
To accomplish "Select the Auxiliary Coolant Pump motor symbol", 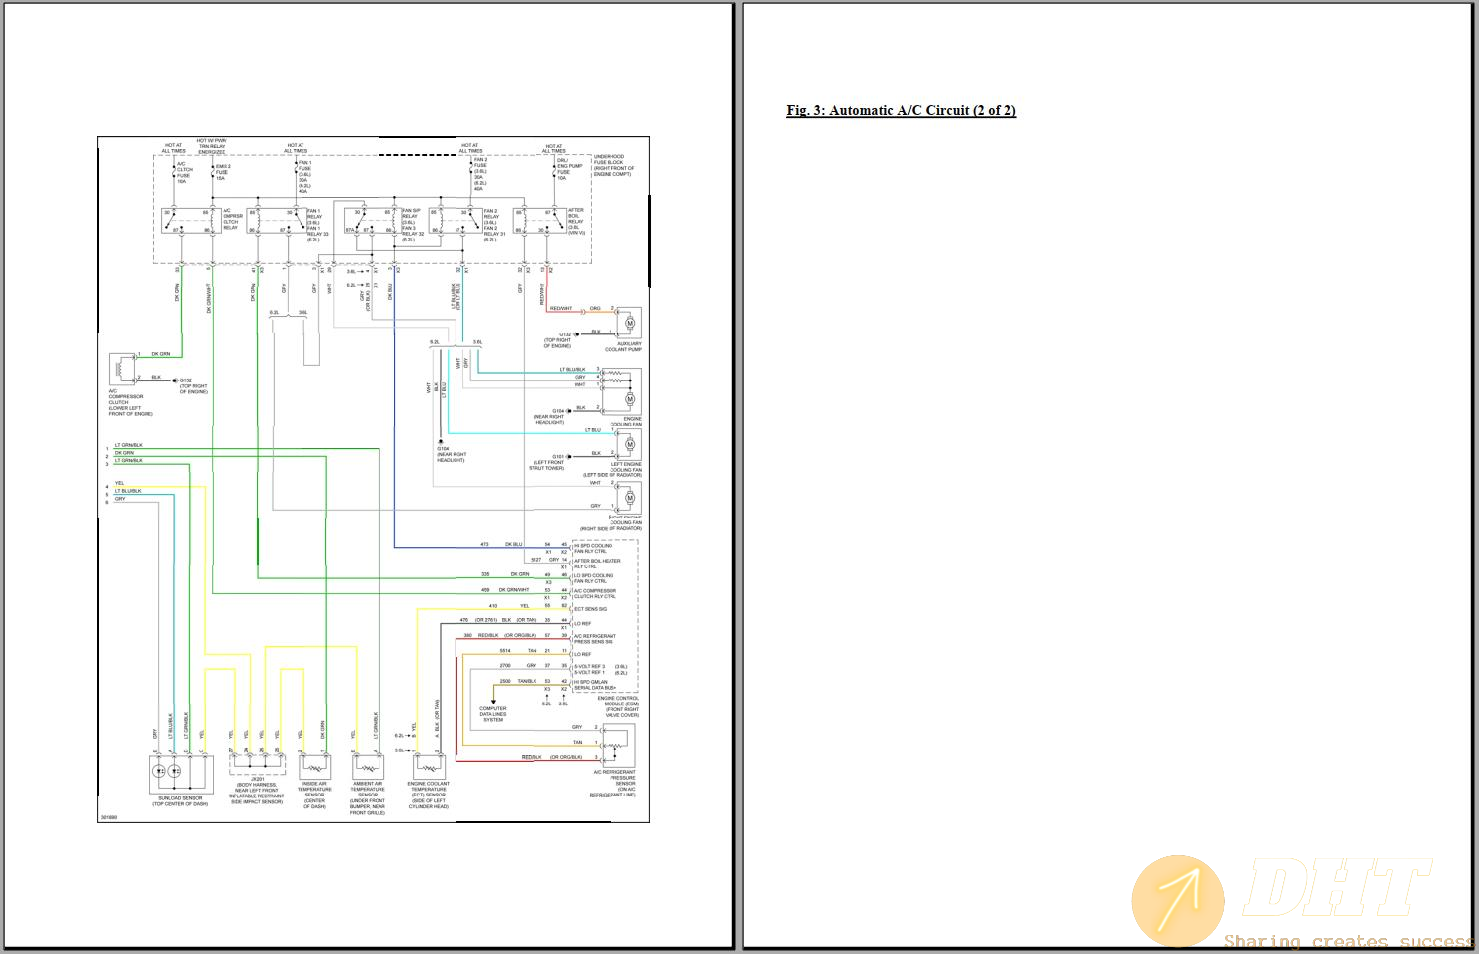I will coord(629,324).
